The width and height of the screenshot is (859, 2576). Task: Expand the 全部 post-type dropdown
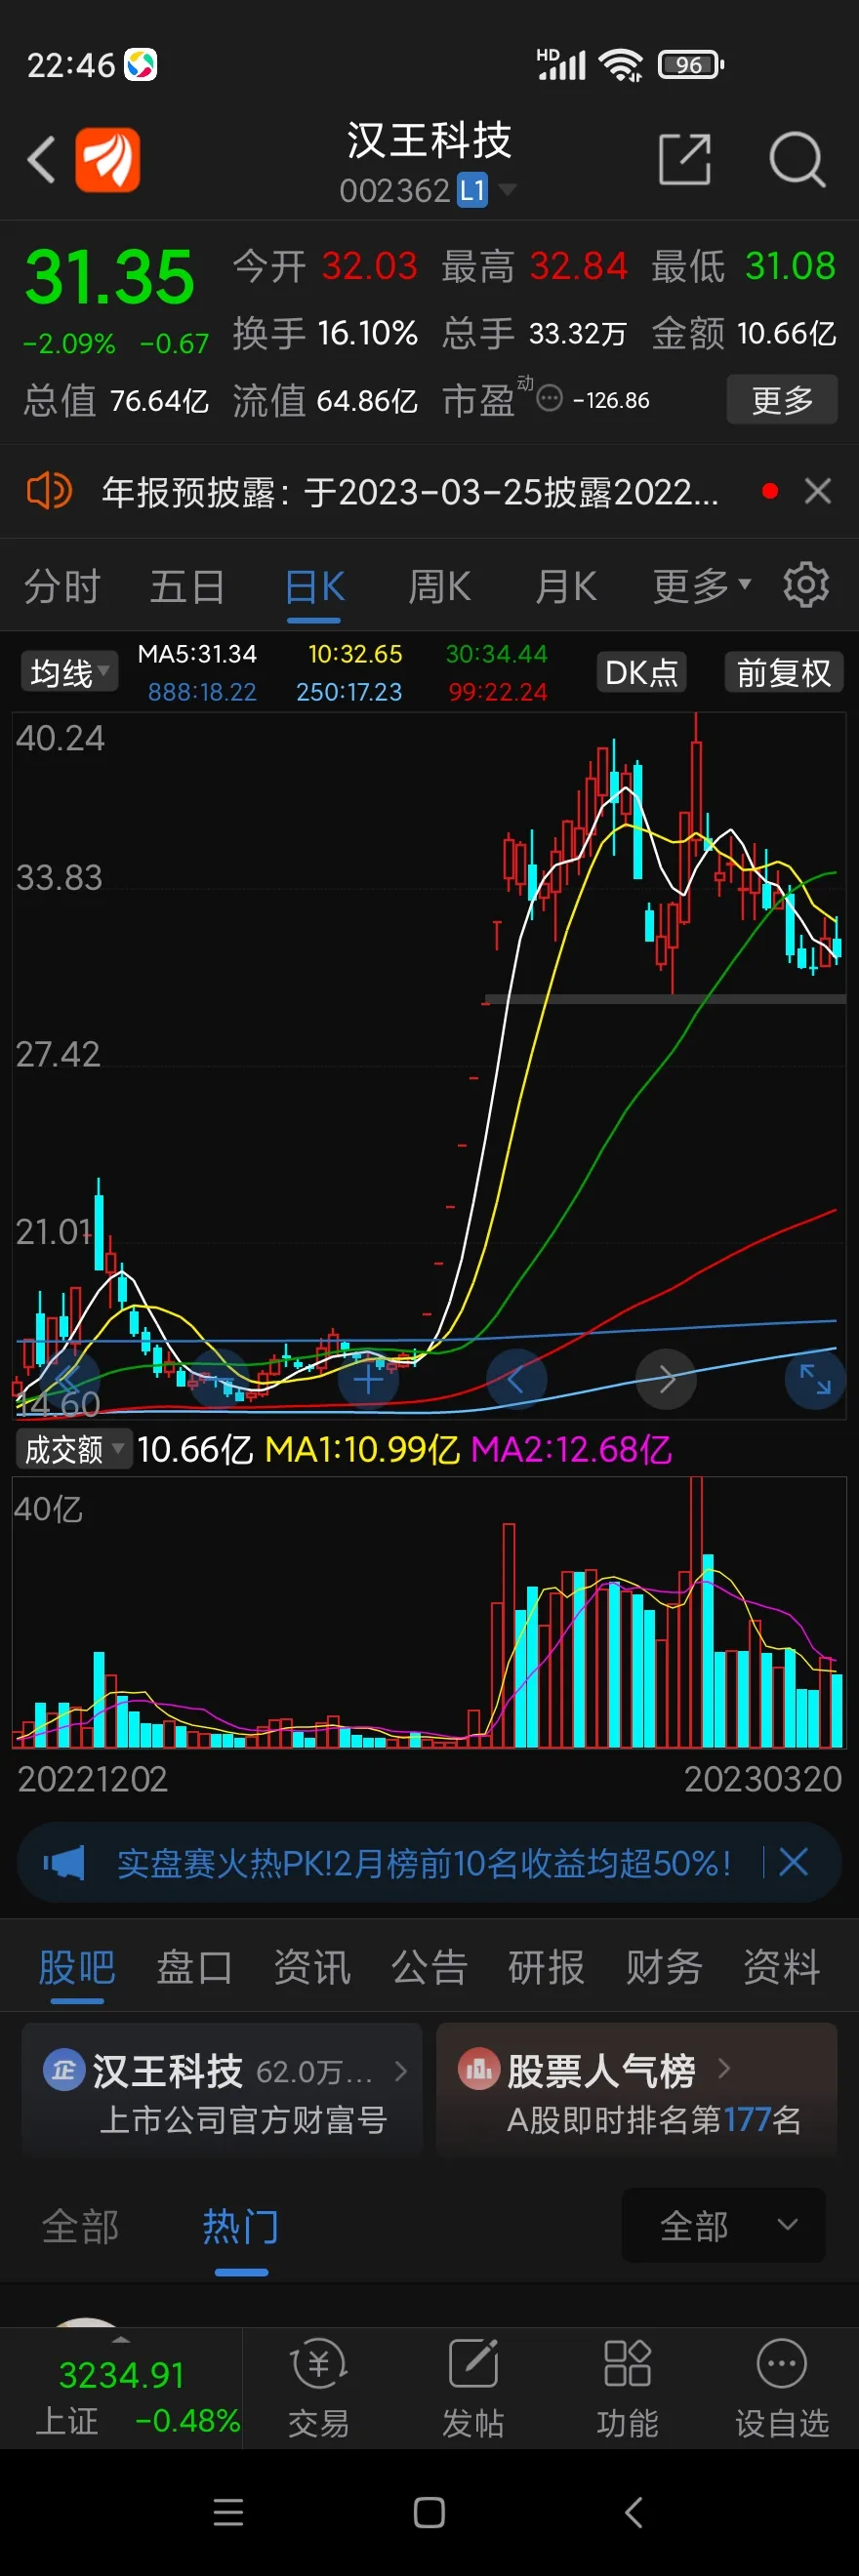(724, 2225)
